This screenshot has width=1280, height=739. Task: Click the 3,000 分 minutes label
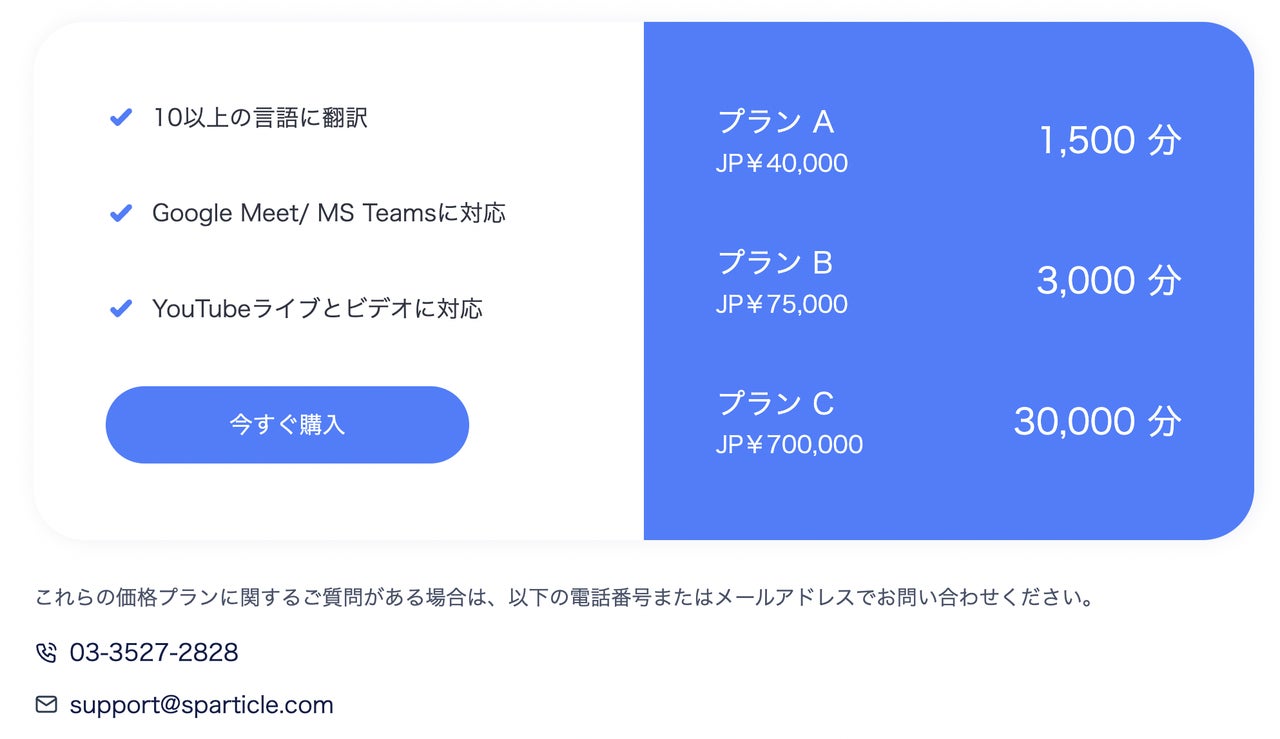[x=1109, y=281]
